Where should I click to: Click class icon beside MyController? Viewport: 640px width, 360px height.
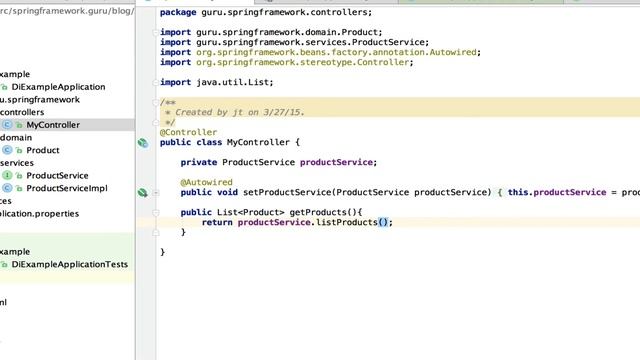click(x=7, y=125)
